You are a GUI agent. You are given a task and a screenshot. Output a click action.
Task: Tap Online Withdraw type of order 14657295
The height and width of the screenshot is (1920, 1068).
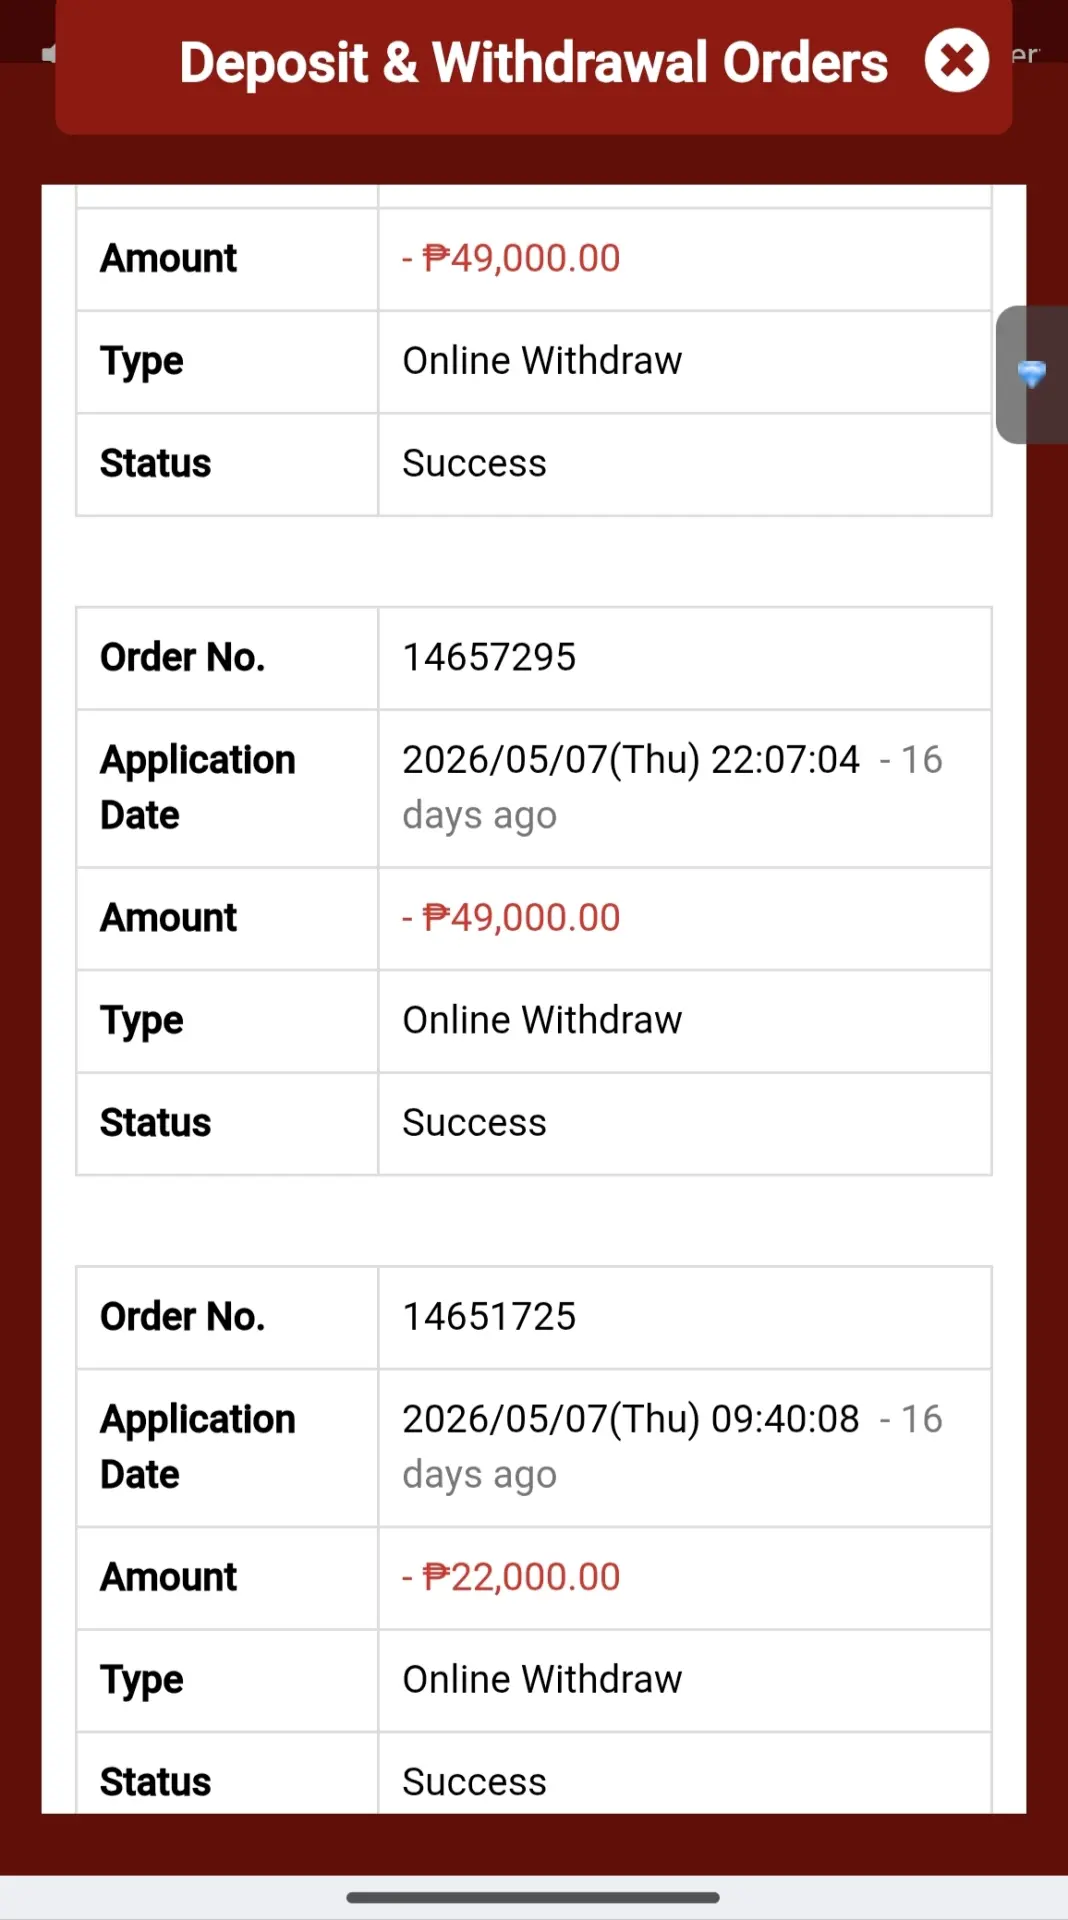point(542,1020)
